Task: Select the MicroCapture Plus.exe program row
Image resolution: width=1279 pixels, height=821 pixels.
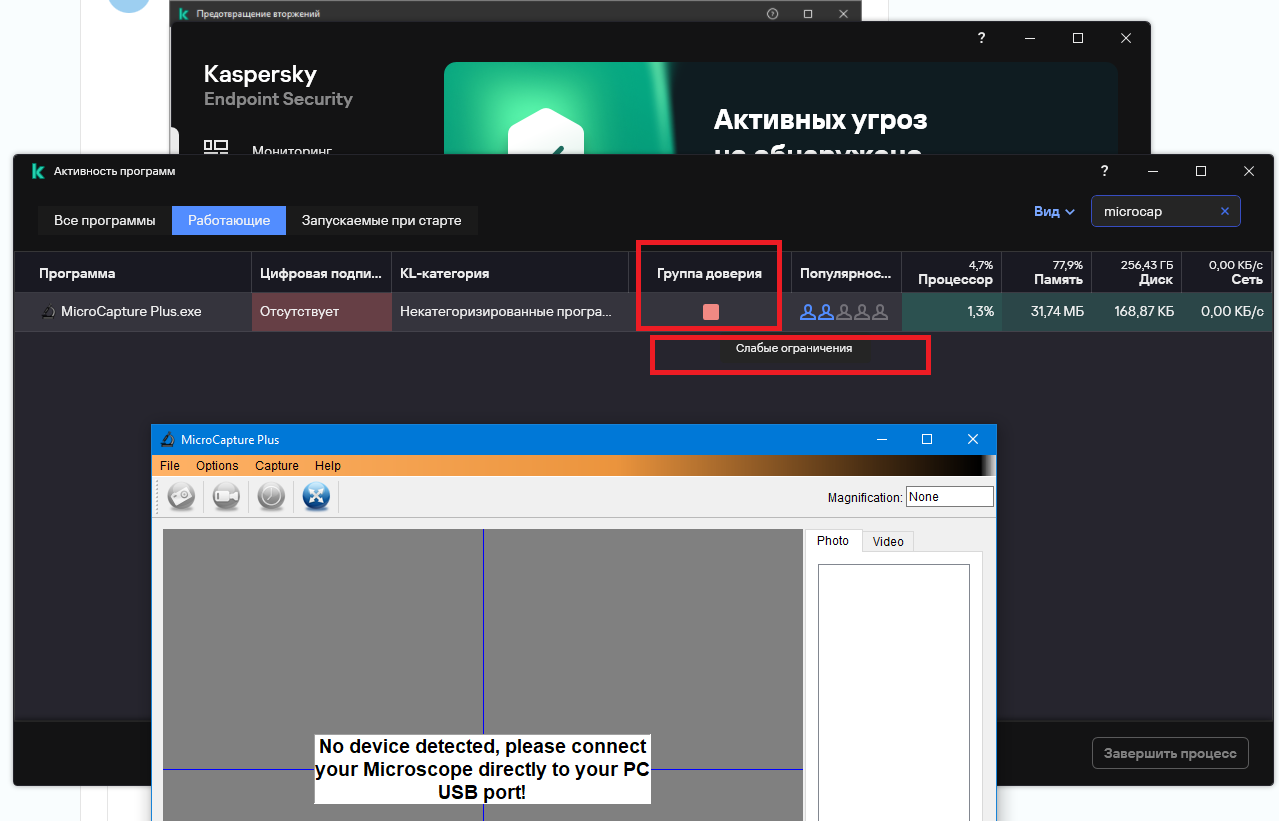Action: (x=131, y=312)
